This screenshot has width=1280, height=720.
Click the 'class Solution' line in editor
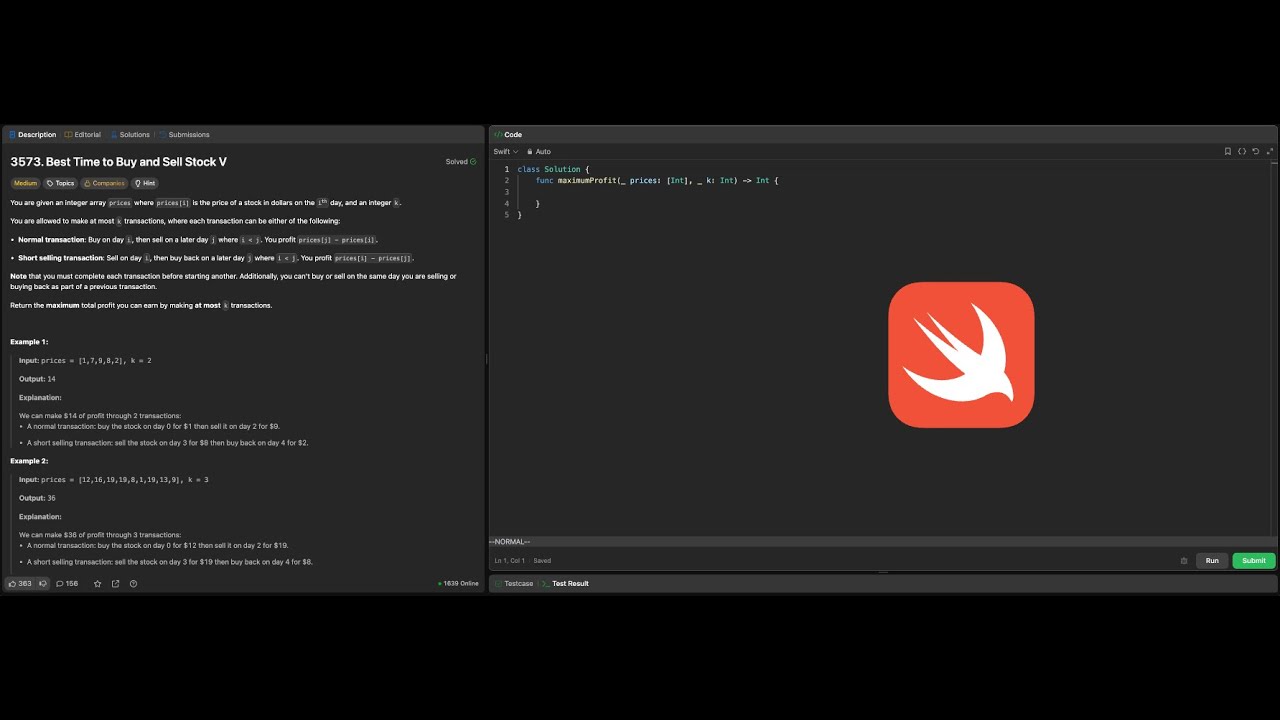click(x=553, y=169)
